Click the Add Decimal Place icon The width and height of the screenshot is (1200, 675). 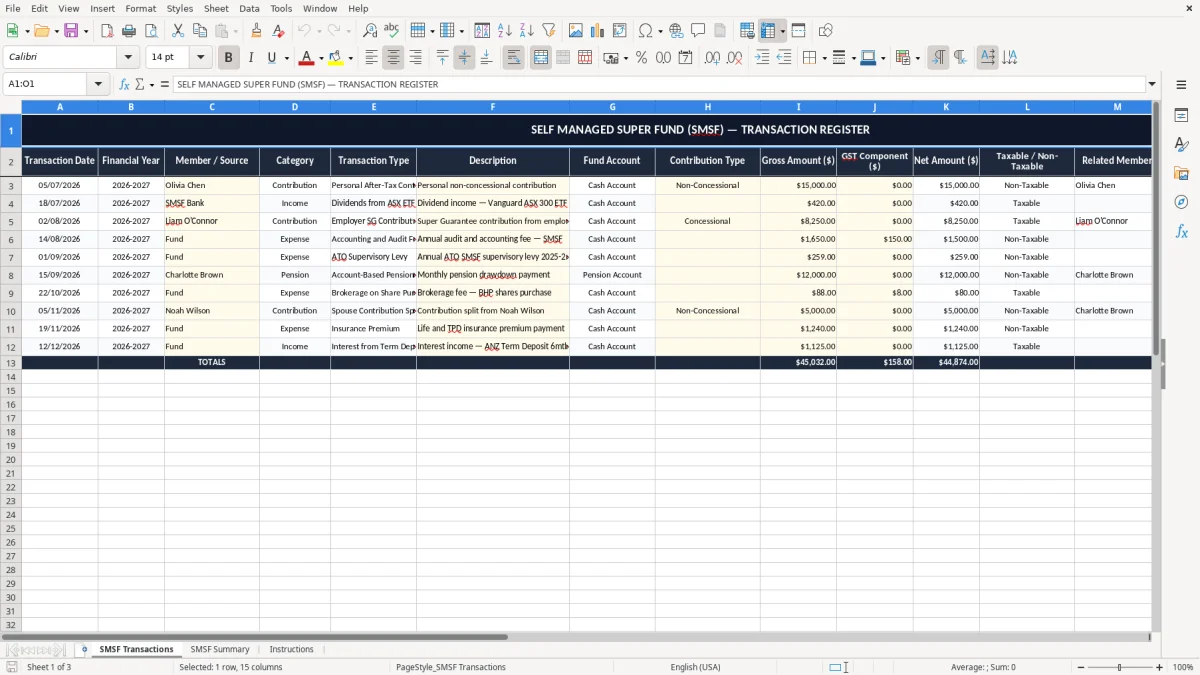712,58
